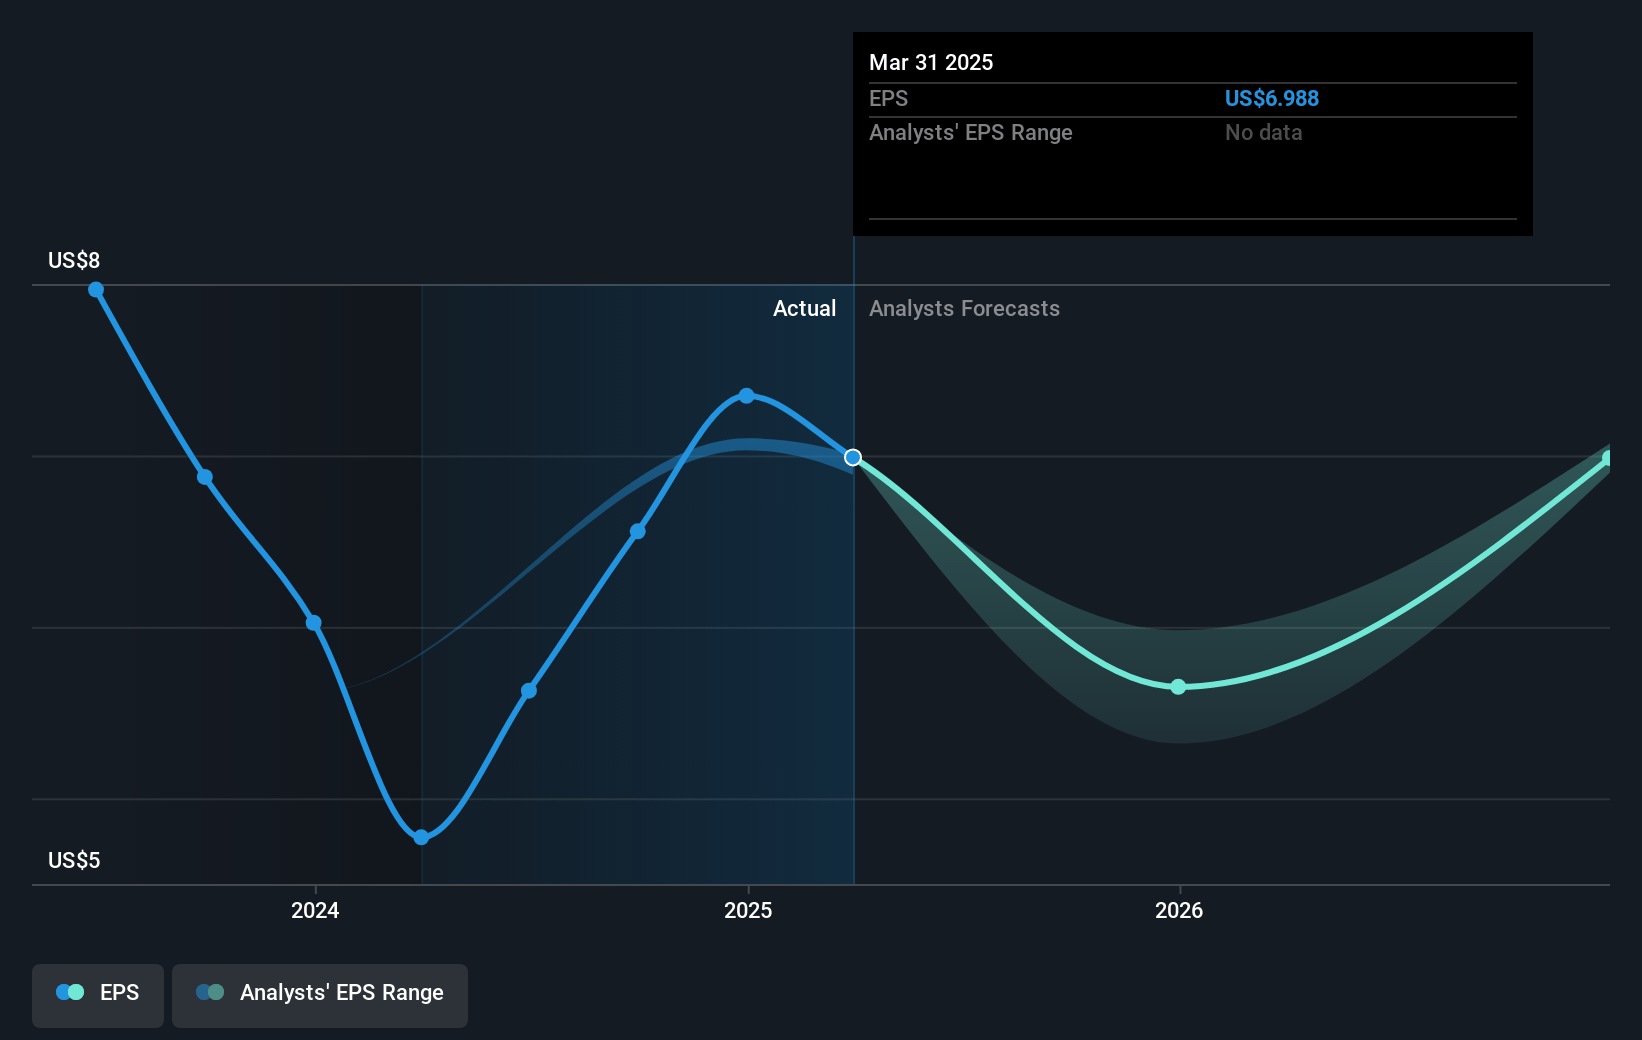Viewport: 1642px width, 1040px height.
Task: Click the No data tooltip value
Action: 1264,132
